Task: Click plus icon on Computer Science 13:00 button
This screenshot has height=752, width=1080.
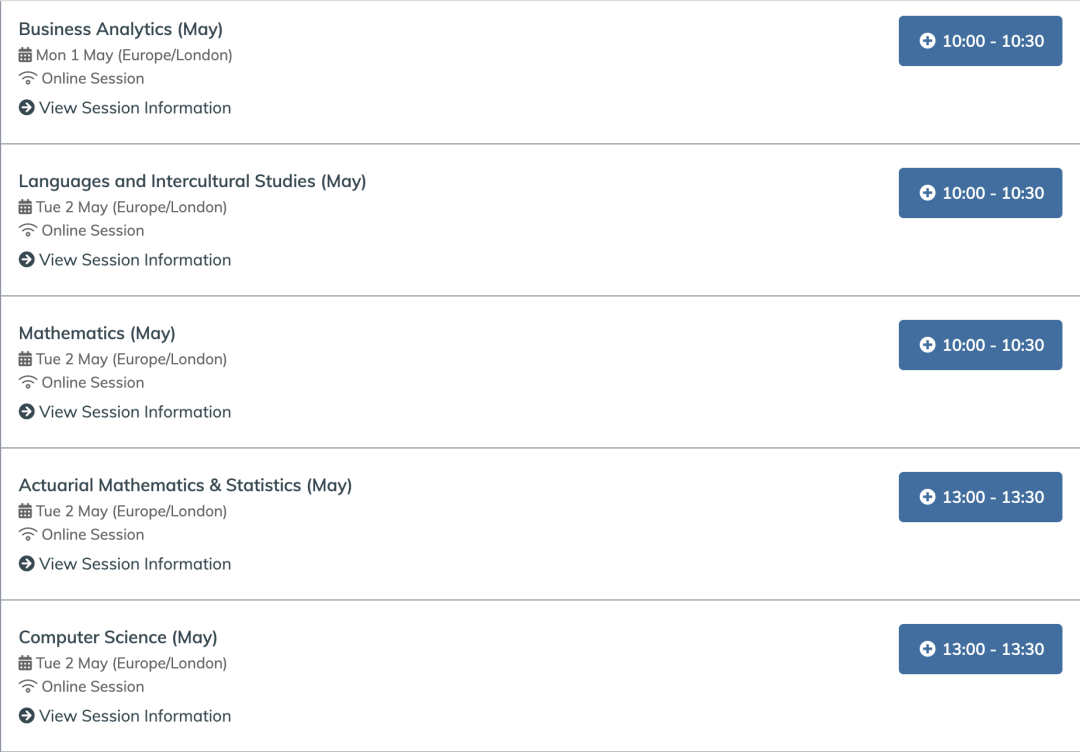Action: [x=927, y=649]
